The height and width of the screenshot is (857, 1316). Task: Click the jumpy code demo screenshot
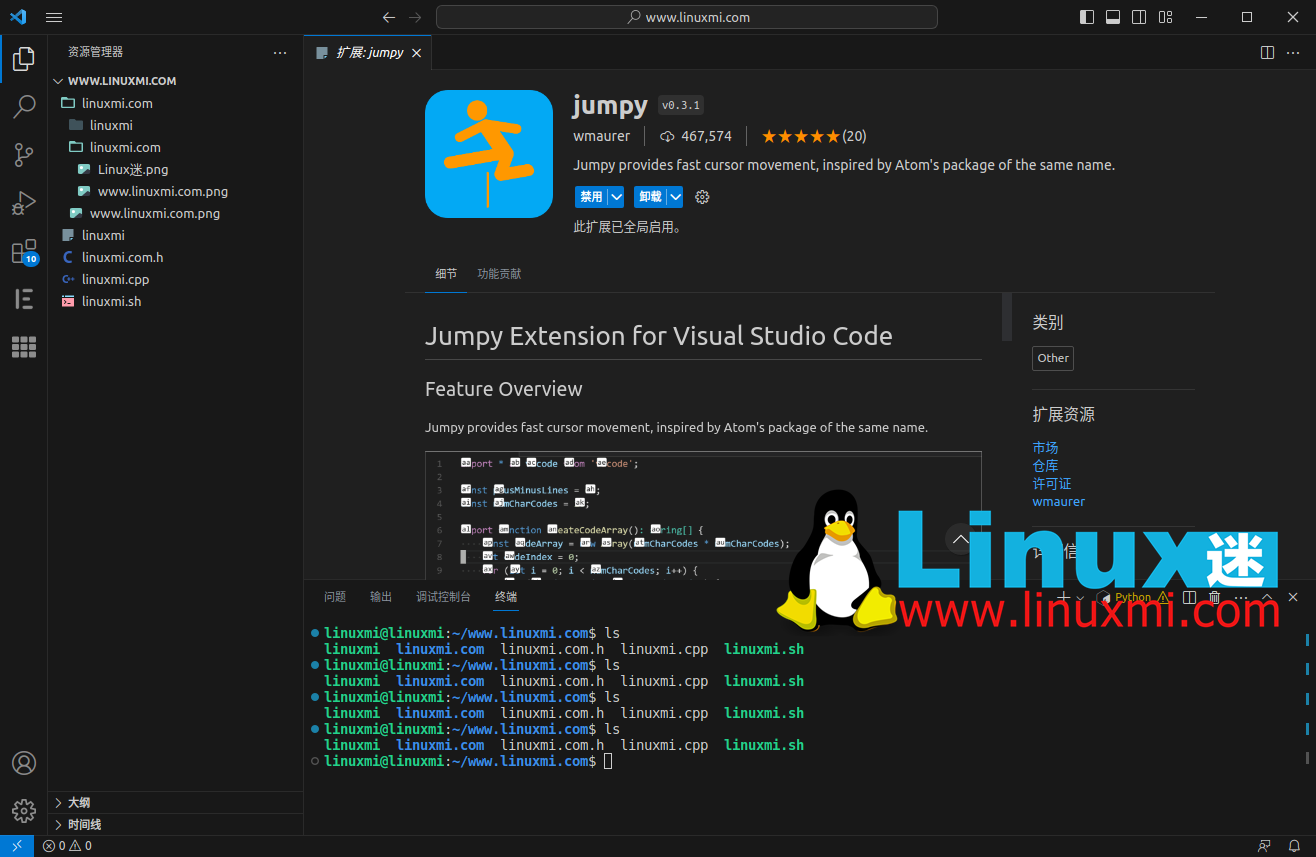click(703, 515)
